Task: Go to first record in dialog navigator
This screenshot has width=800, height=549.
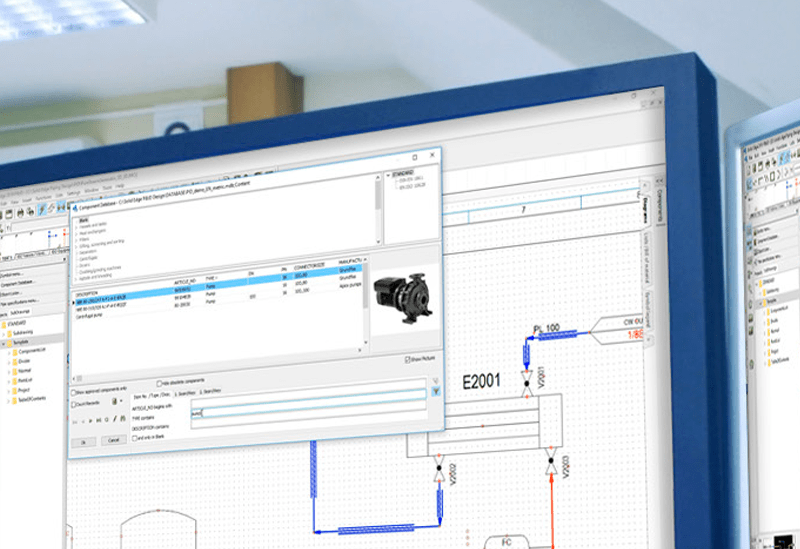Action: click(75, 422)
